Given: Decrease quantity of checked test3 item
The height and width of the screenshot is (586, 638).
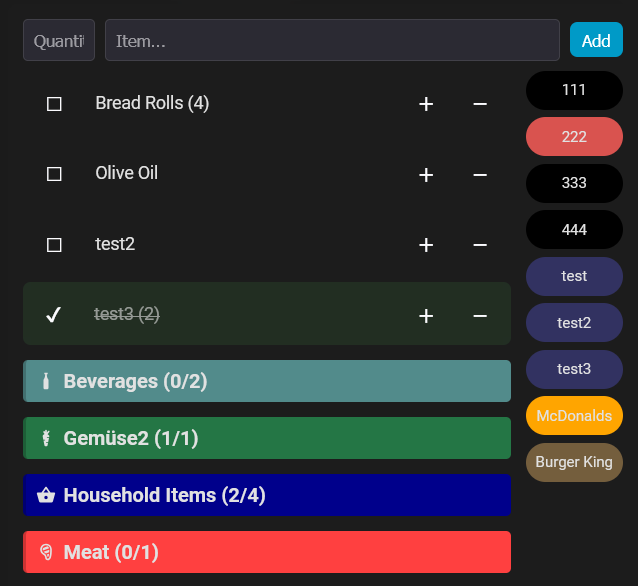Looking at the screenshot, I should coord(480,316).
